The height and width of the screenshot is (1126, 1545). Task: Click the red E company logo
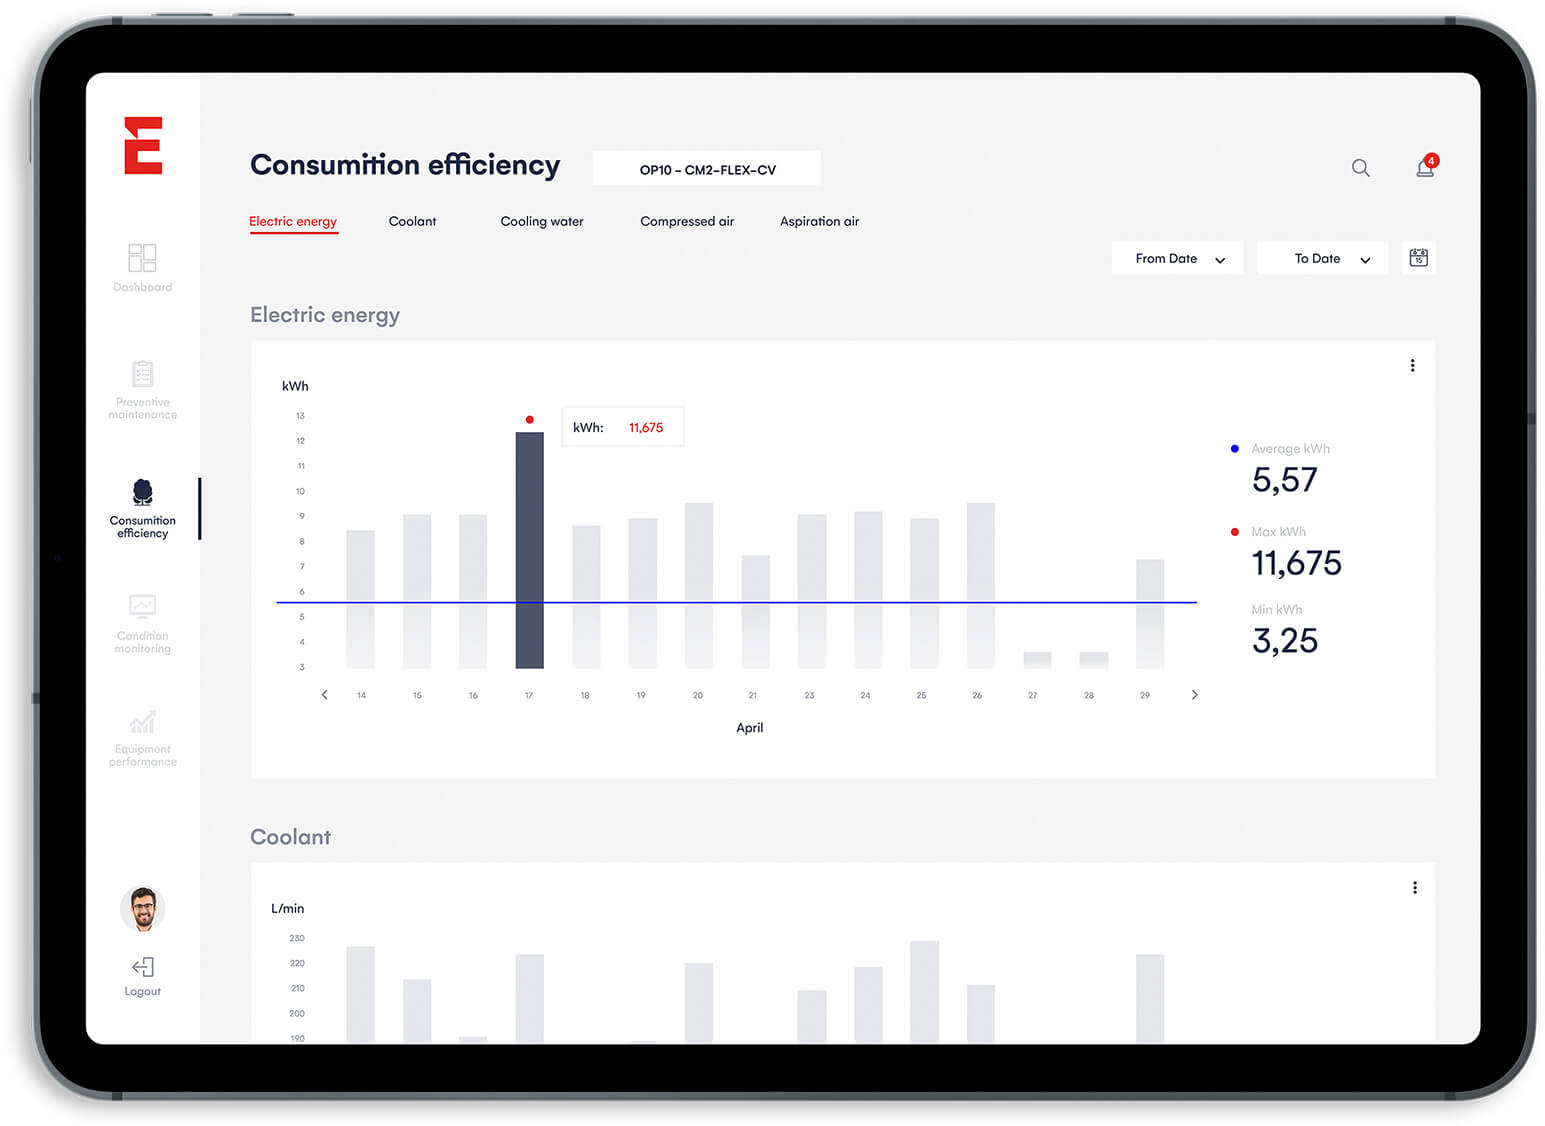pyautogui.click(x=143, y=146)
